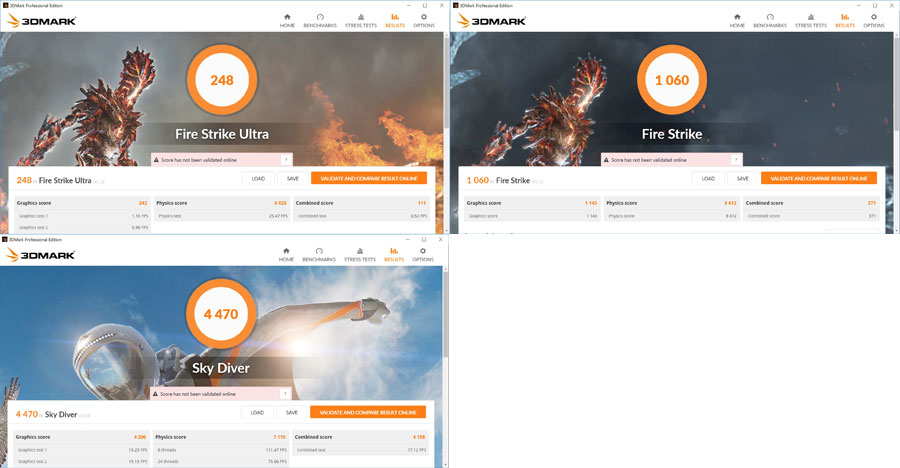Open STRESS TESTS in the Fire Strike window
Viewport: 900px width, 468px height.
pyautogui.click(x=811, y=21)
